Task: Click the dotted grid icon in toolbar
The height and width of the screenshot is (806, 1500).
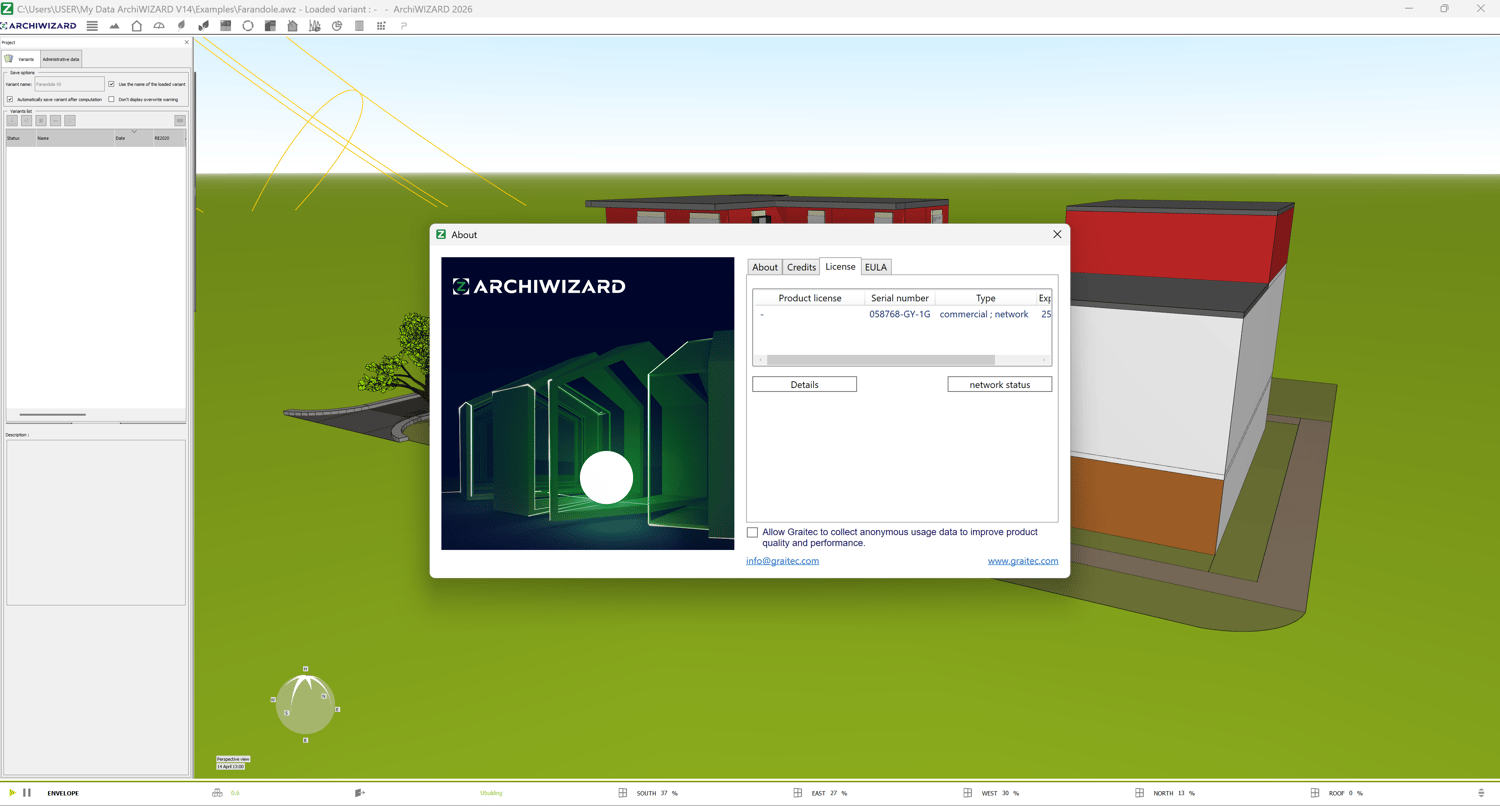Action: pyautogui.click(x=381, y=26)
